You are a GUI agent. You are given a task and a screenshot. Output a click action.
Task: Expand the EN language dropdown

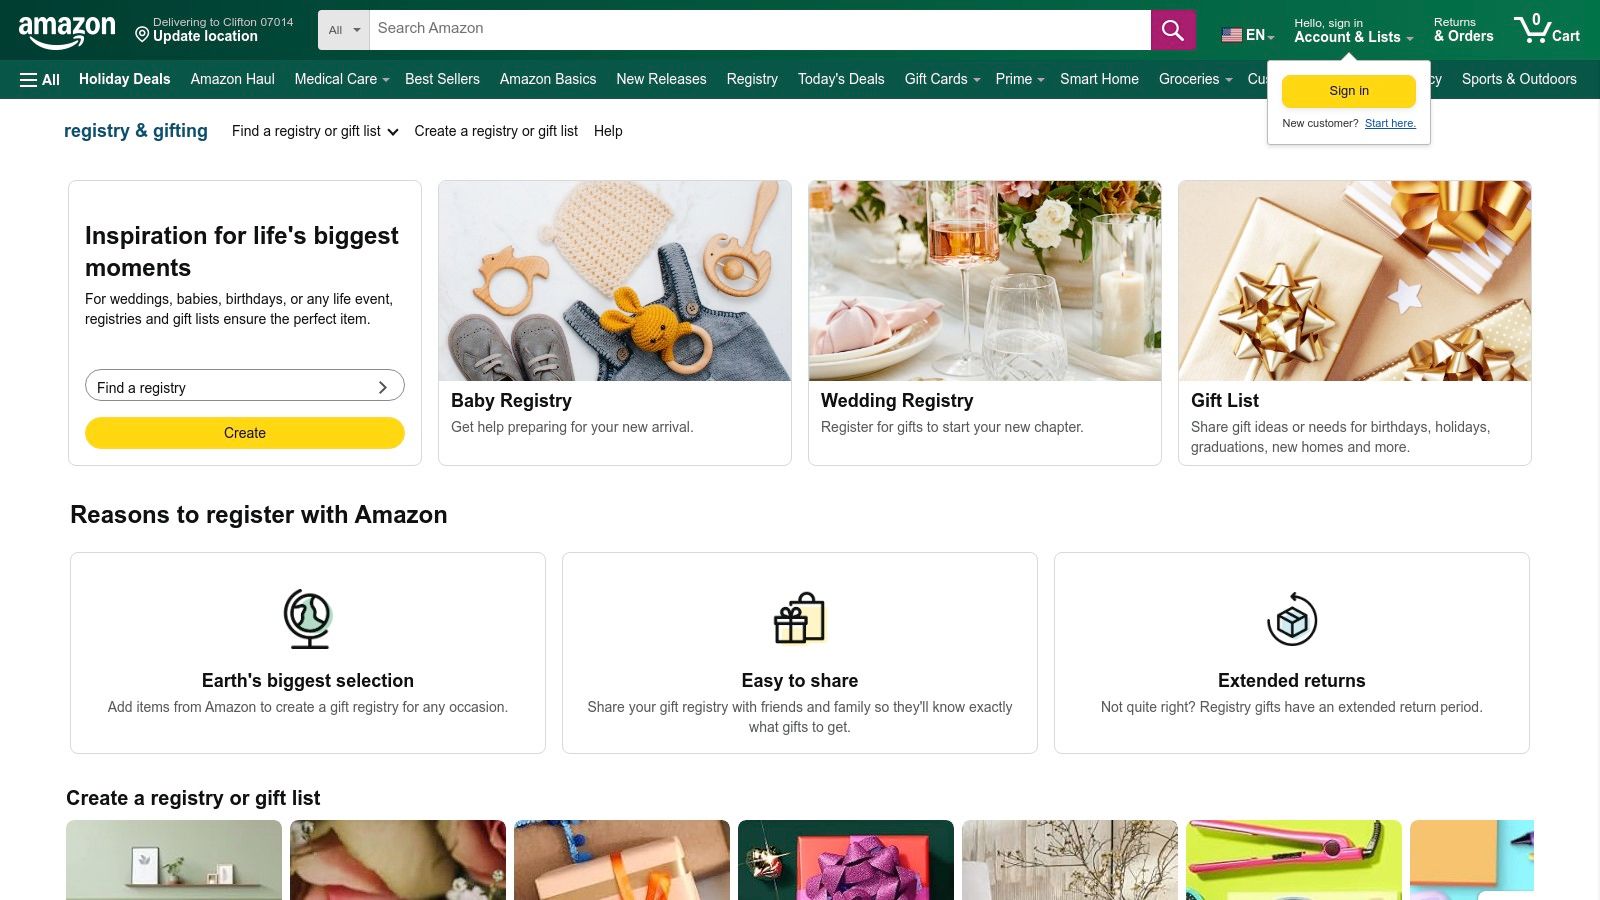(1247, 34)
